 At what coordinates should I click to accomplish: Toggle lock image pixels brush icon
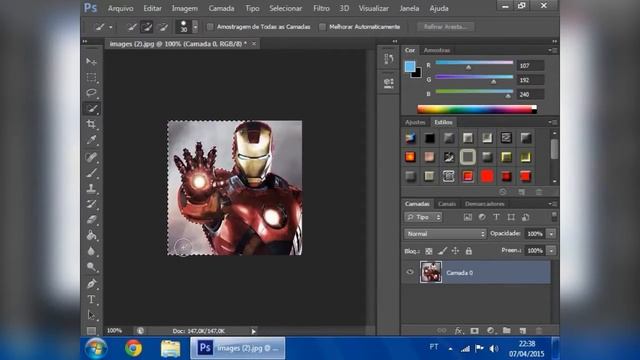coord(442,251)
